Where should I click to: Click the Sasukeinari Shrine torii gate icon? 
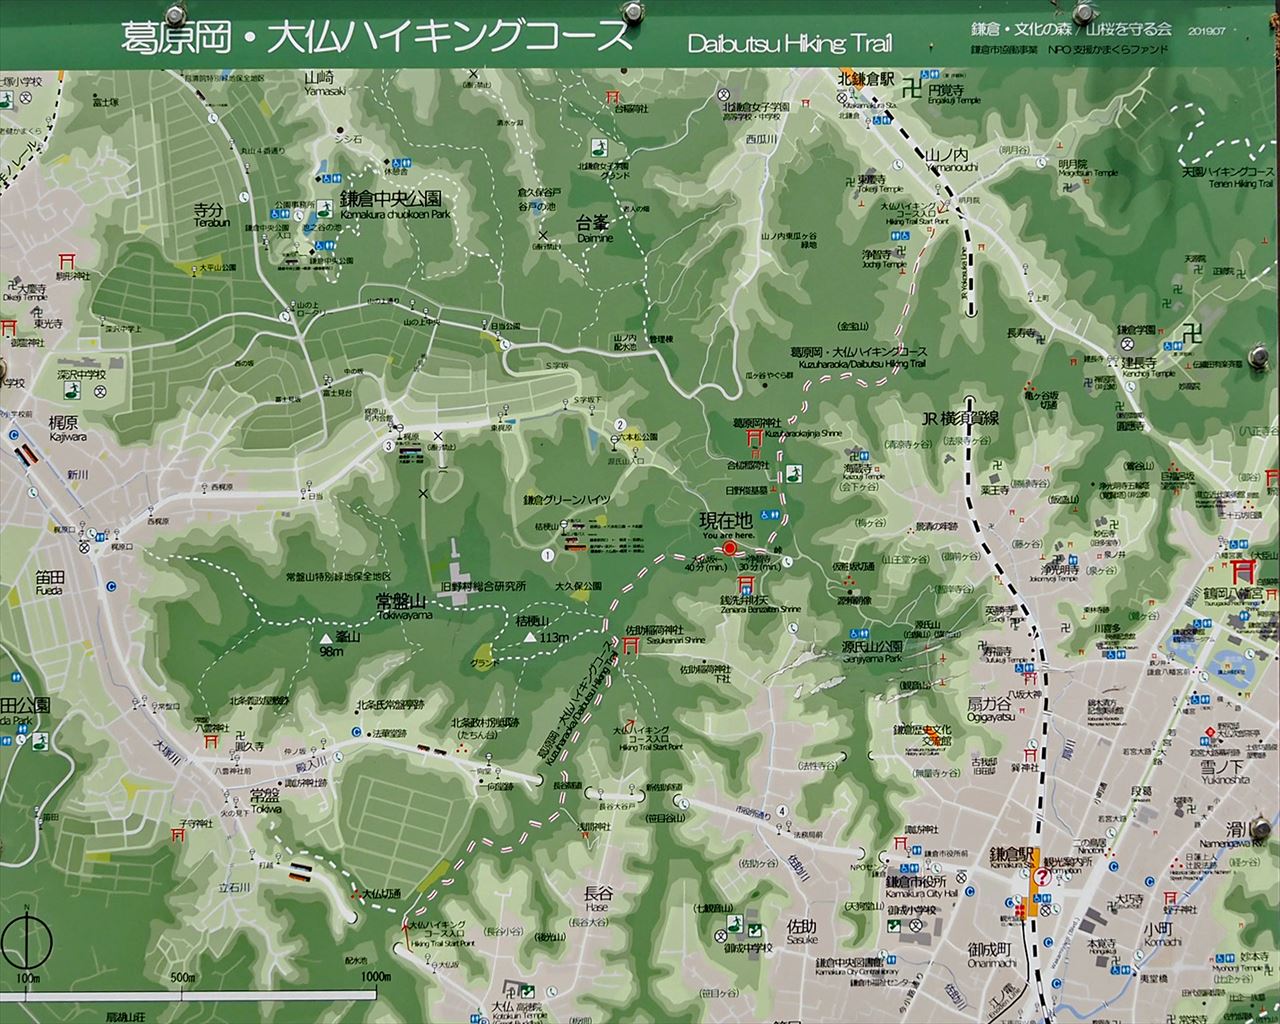[630, 647]
